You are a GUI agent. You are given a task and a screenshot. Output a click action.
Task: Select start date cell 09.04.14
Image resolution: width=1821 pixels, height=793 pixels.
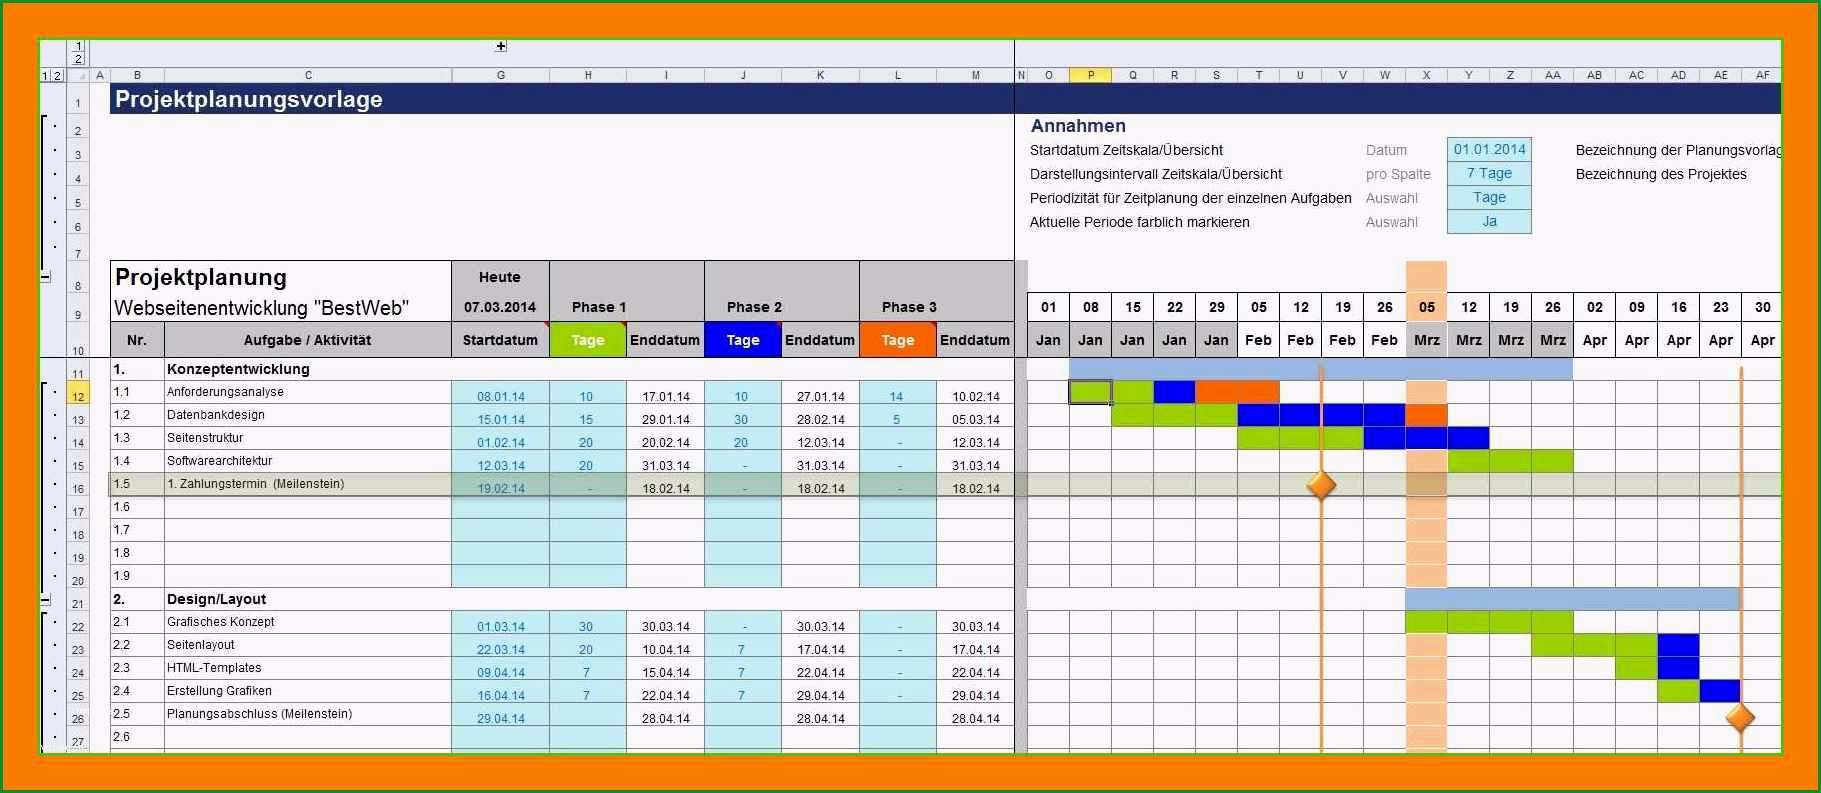click(x=501, y=669)
